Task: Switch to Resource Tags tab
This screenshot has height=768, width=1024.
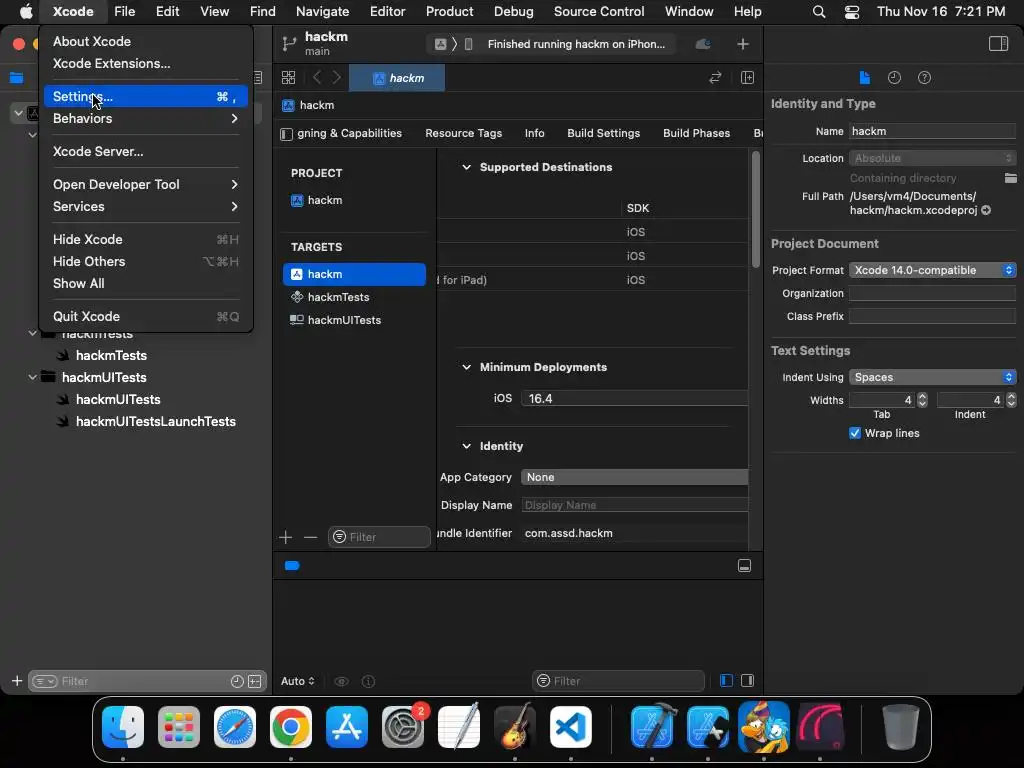Action: pos(464,133)
